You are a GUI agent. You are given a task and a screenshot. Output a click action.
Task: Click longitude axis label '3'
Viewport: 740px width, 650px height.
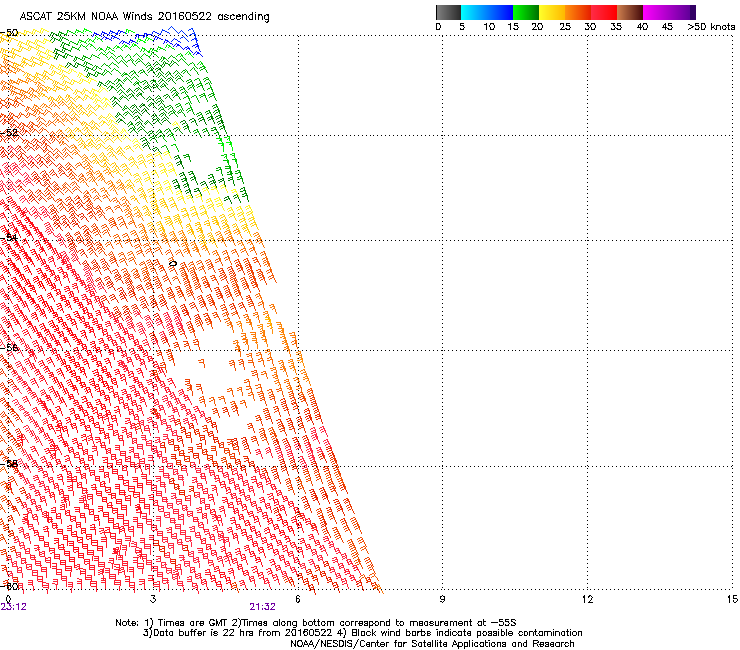(x=153, y=599)
